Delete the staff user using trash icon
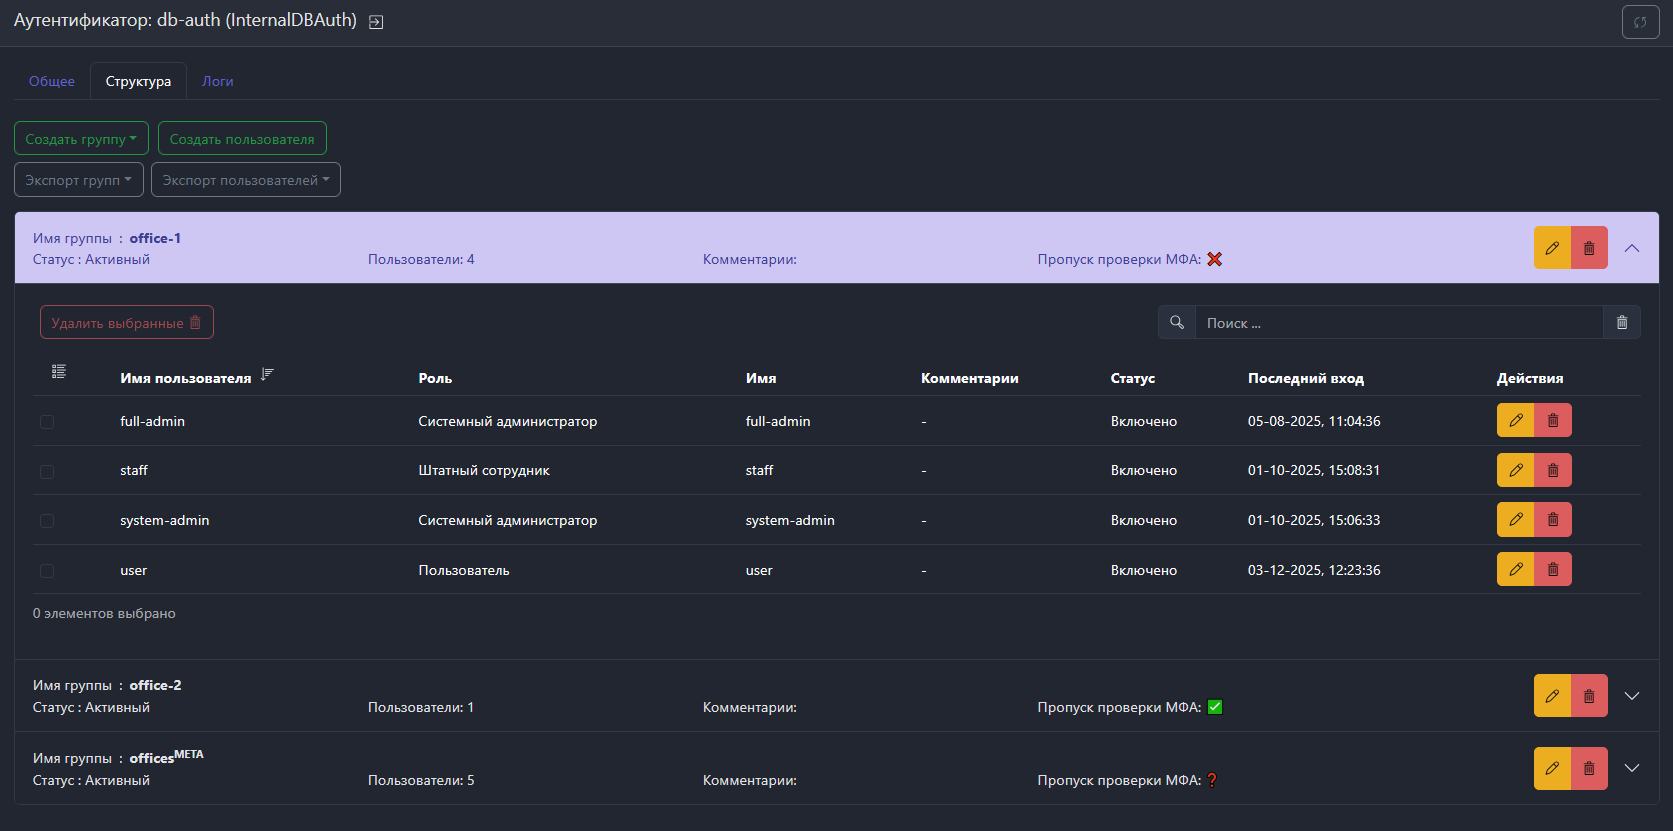The height and width of the screenshot is (831, 1673). tap(1553, 470)
